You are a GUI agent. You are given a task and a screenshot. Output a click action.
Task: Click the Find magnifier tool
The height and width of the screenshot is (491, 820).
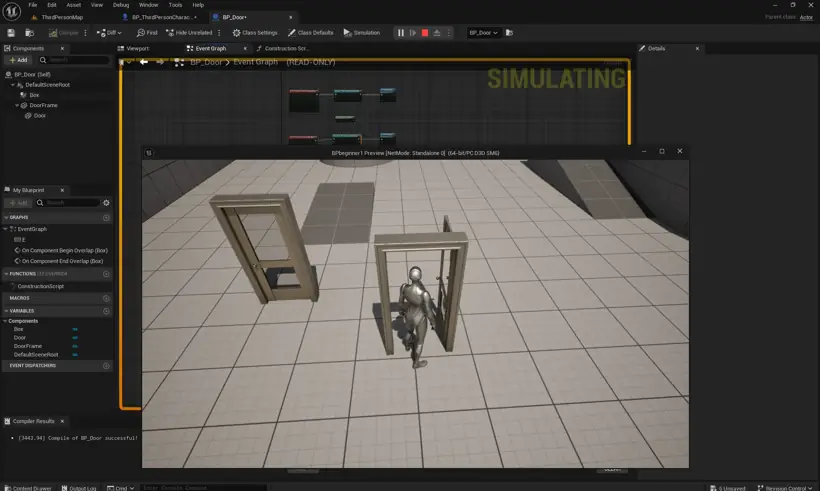click(147, 33)
